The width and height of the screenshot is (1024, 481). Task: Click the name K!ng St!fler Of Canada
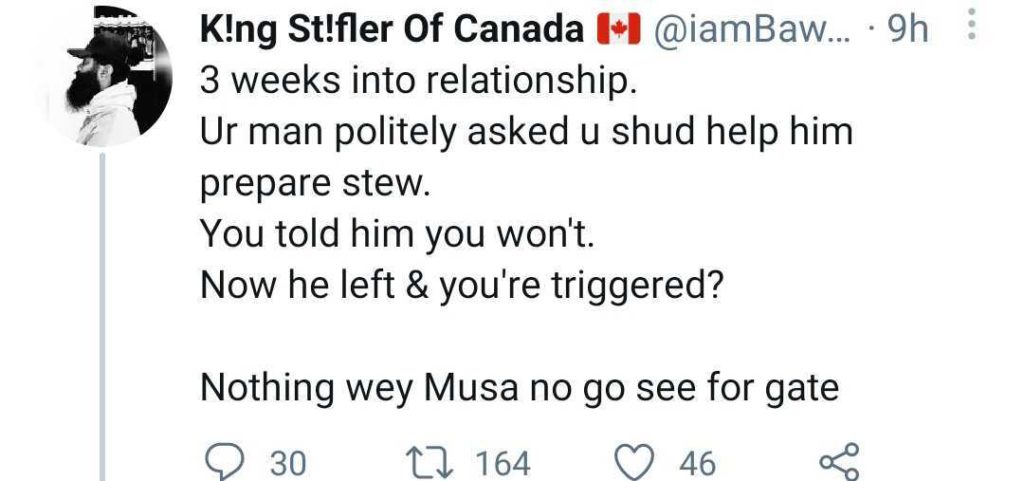click(x=392, y=33)
